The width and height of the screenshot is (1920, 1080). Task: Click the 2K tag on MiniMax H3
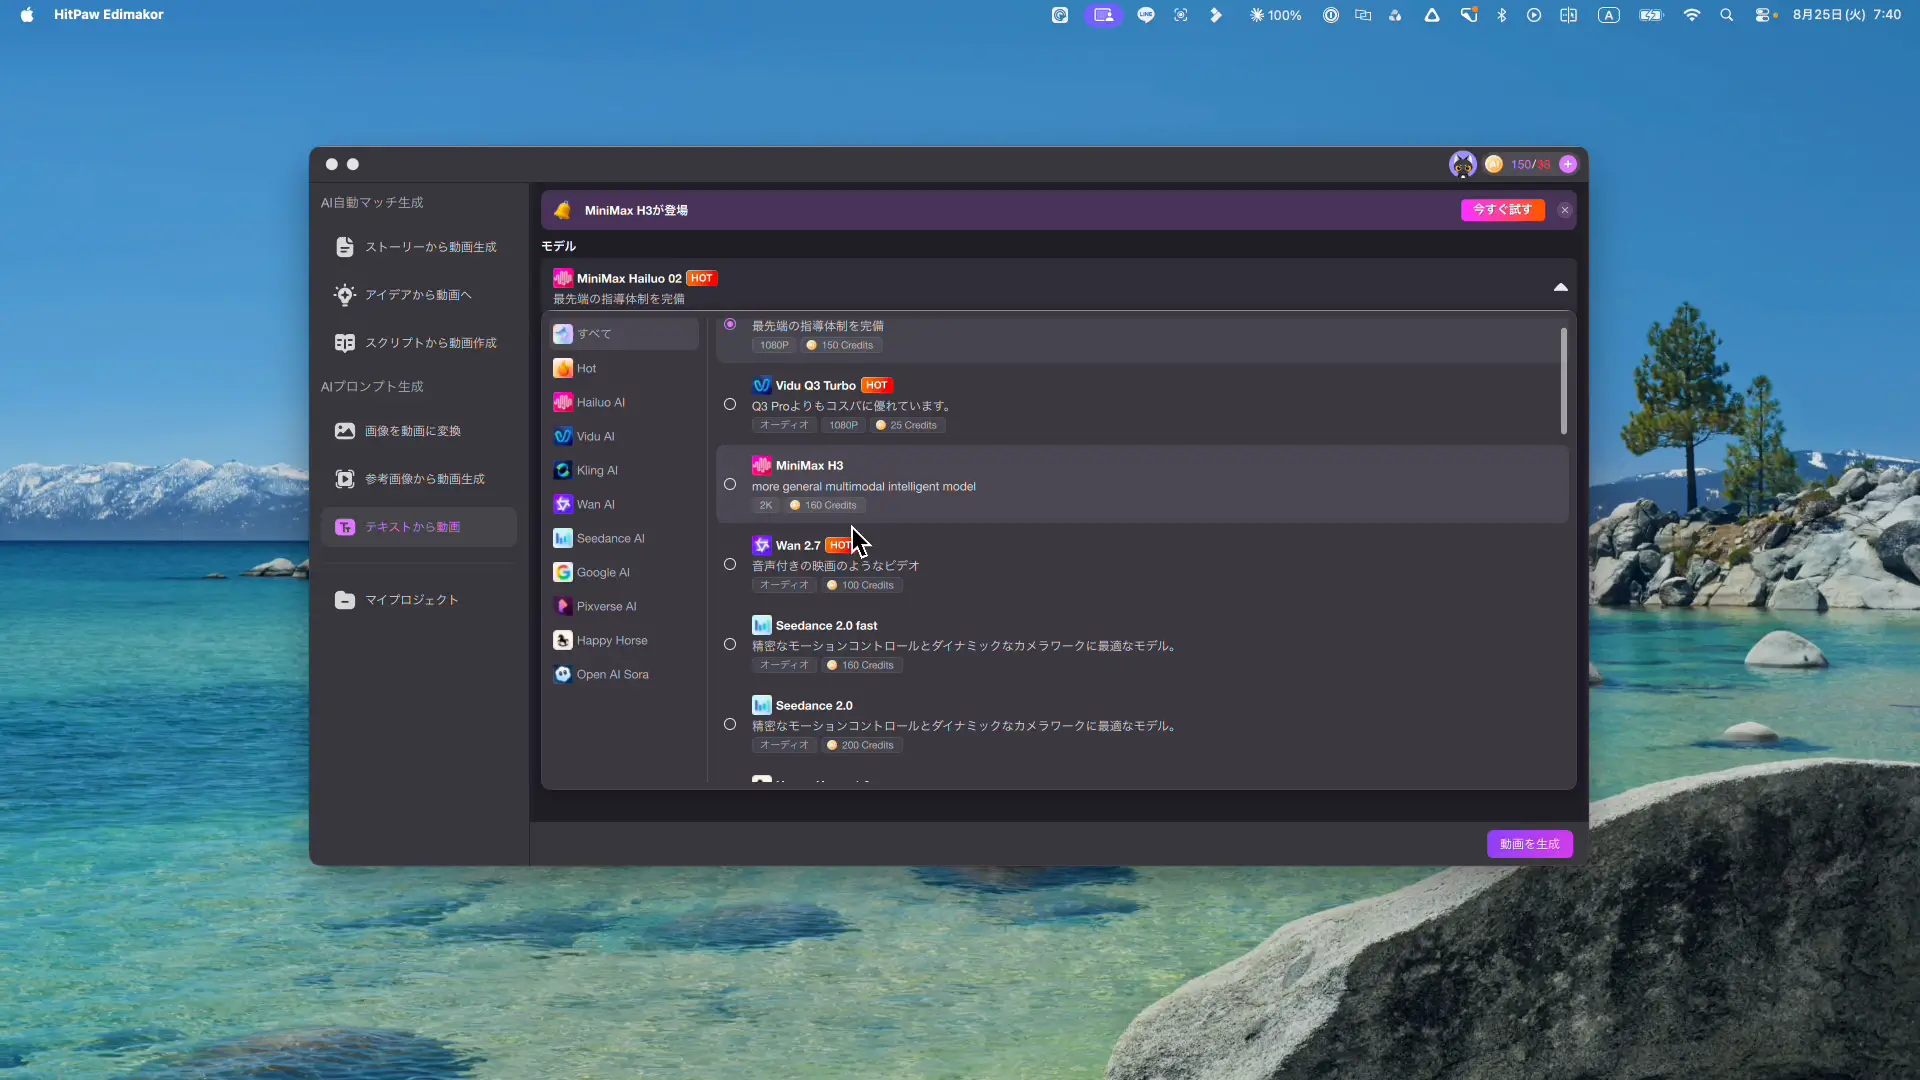click(766, 505)
